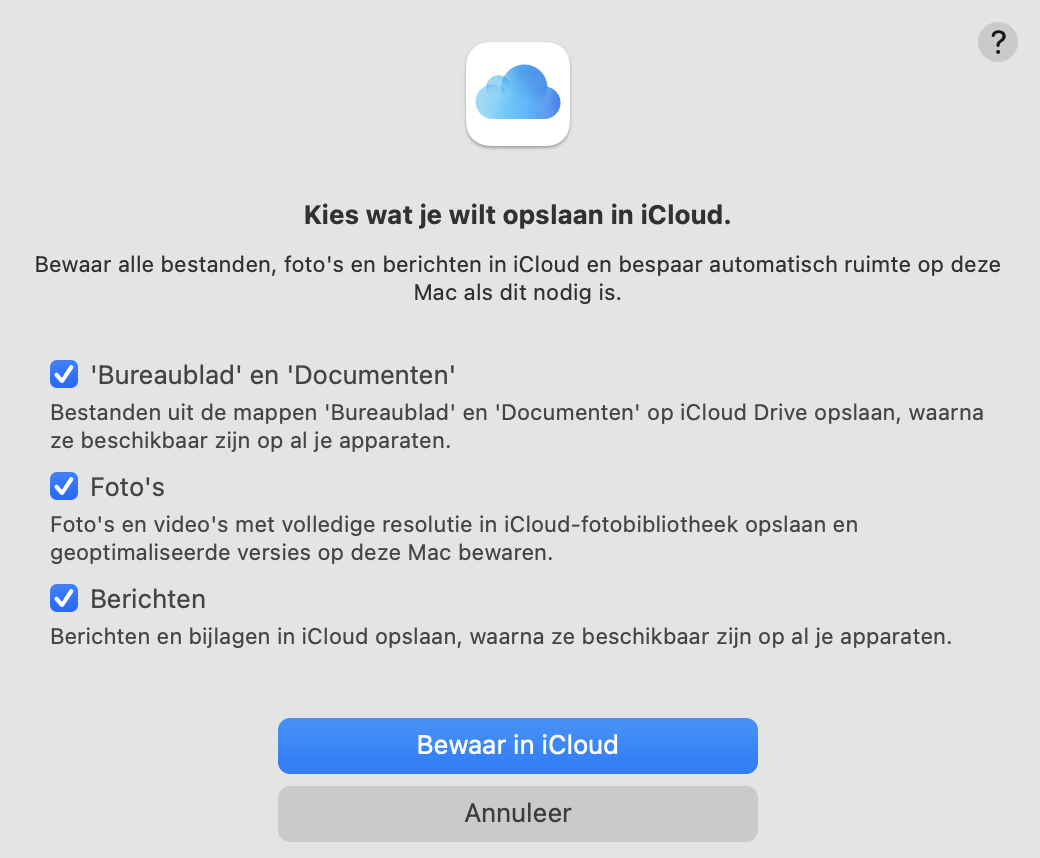
Task: Disable the Foto's checkbox
Action: (x=64, y=487)
